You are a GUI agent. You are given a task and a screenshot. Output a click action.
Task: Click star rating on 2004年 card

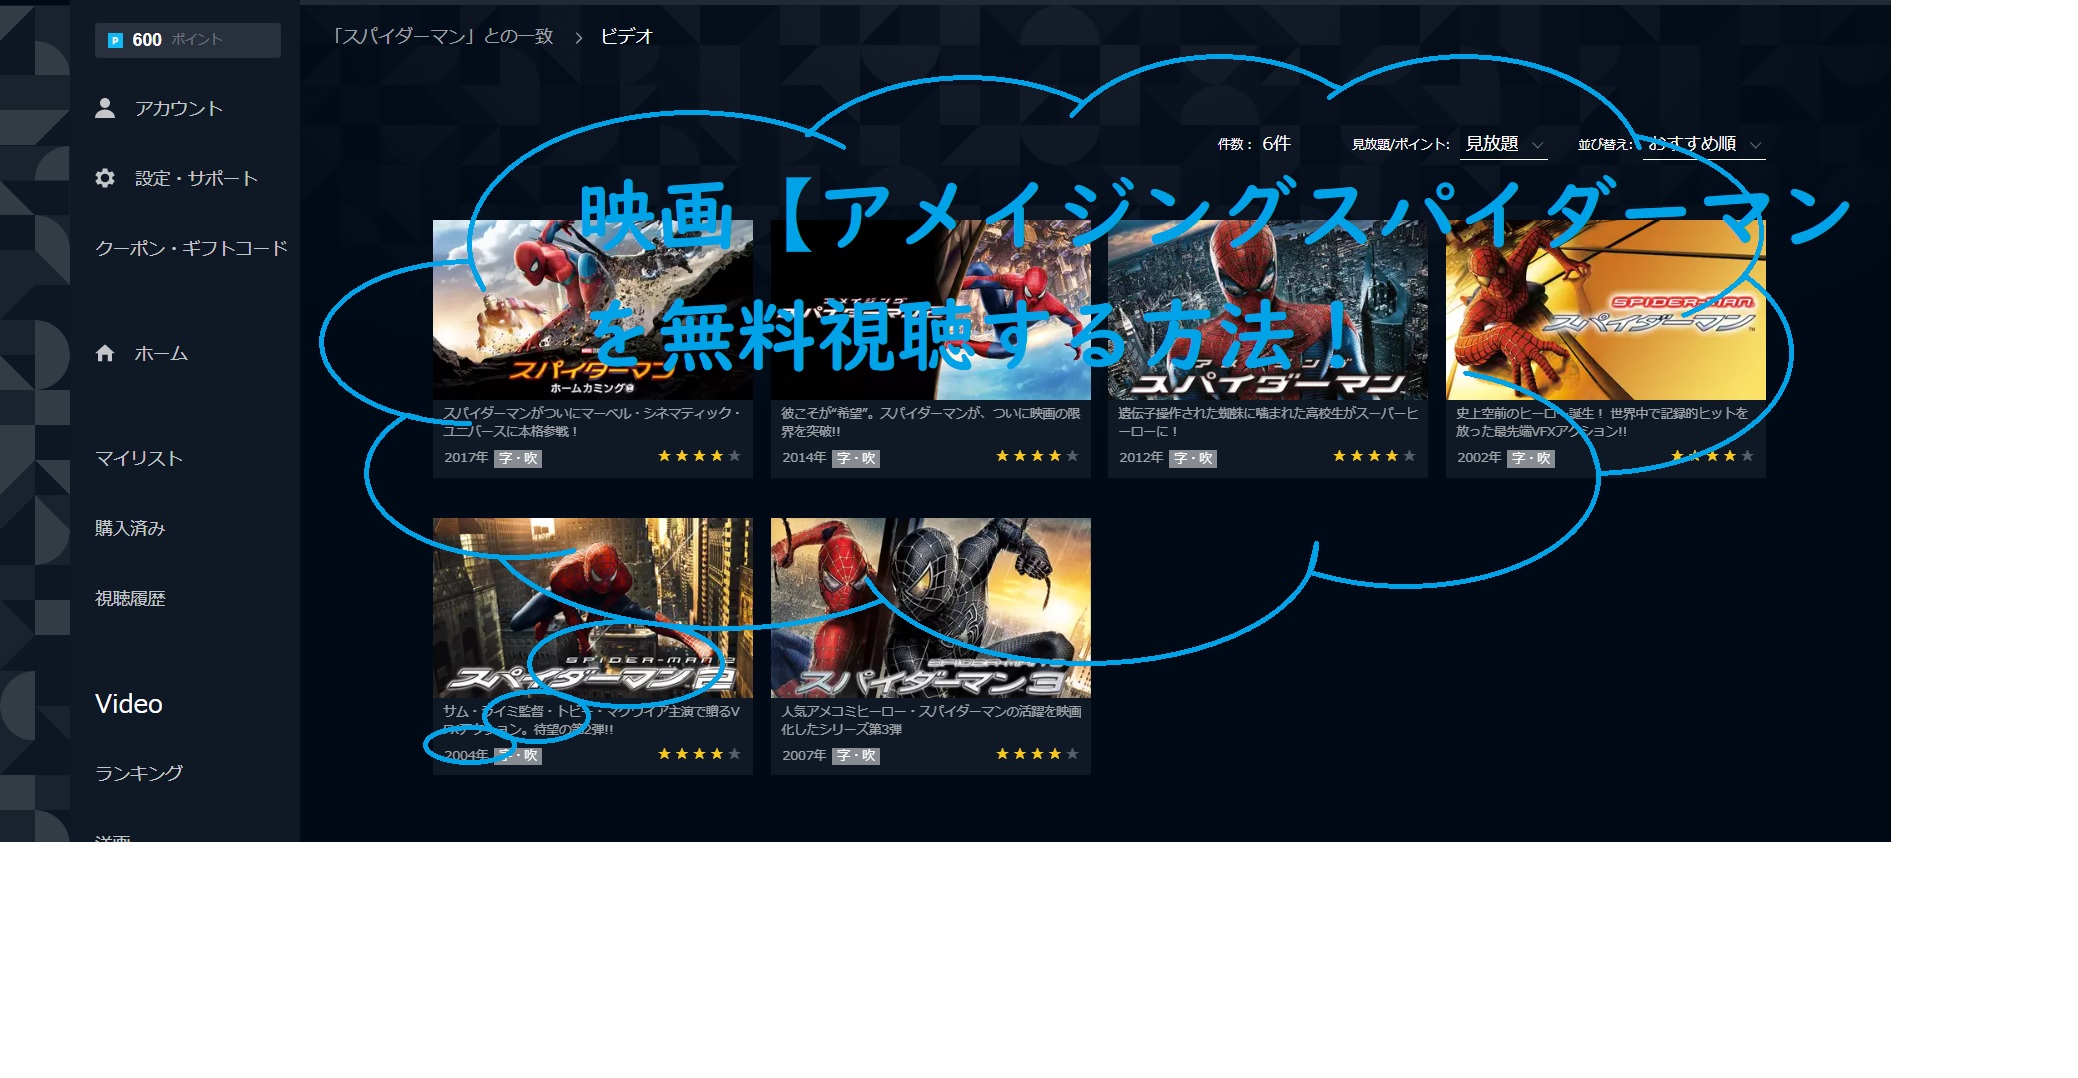tap(699, 754)
